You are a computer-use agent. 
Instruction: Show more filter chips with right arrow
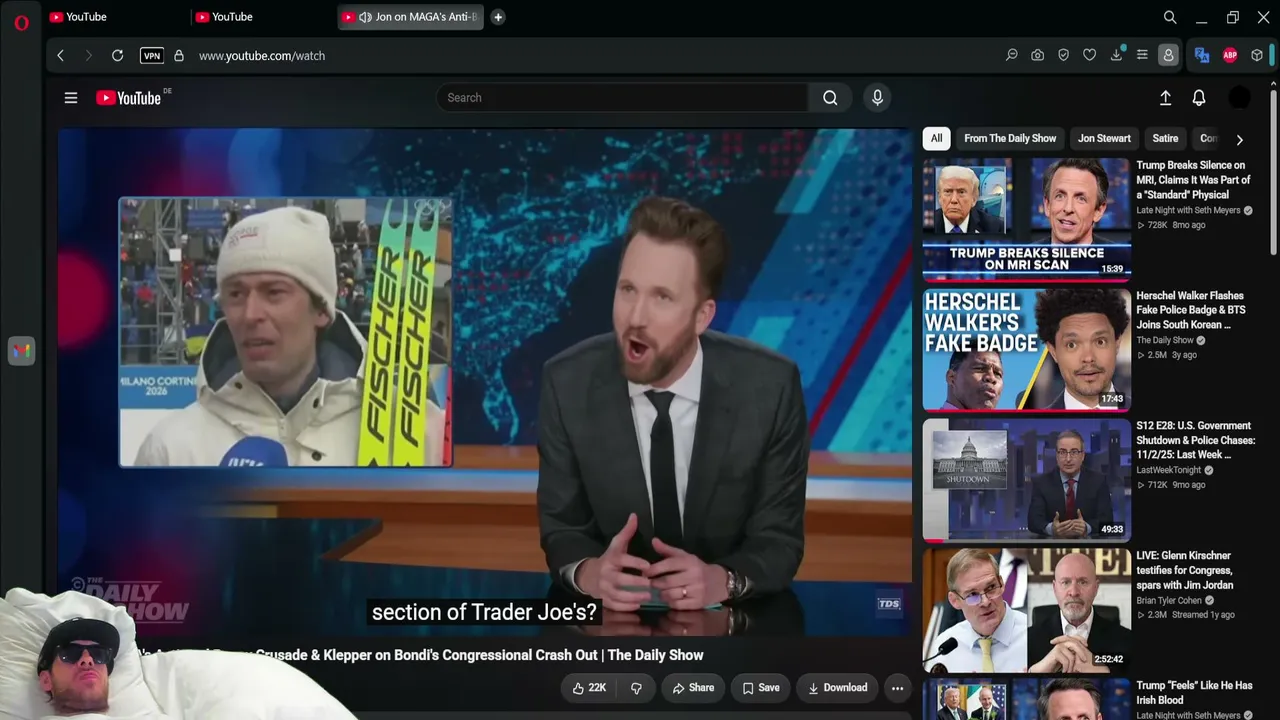click(1239, 140)
